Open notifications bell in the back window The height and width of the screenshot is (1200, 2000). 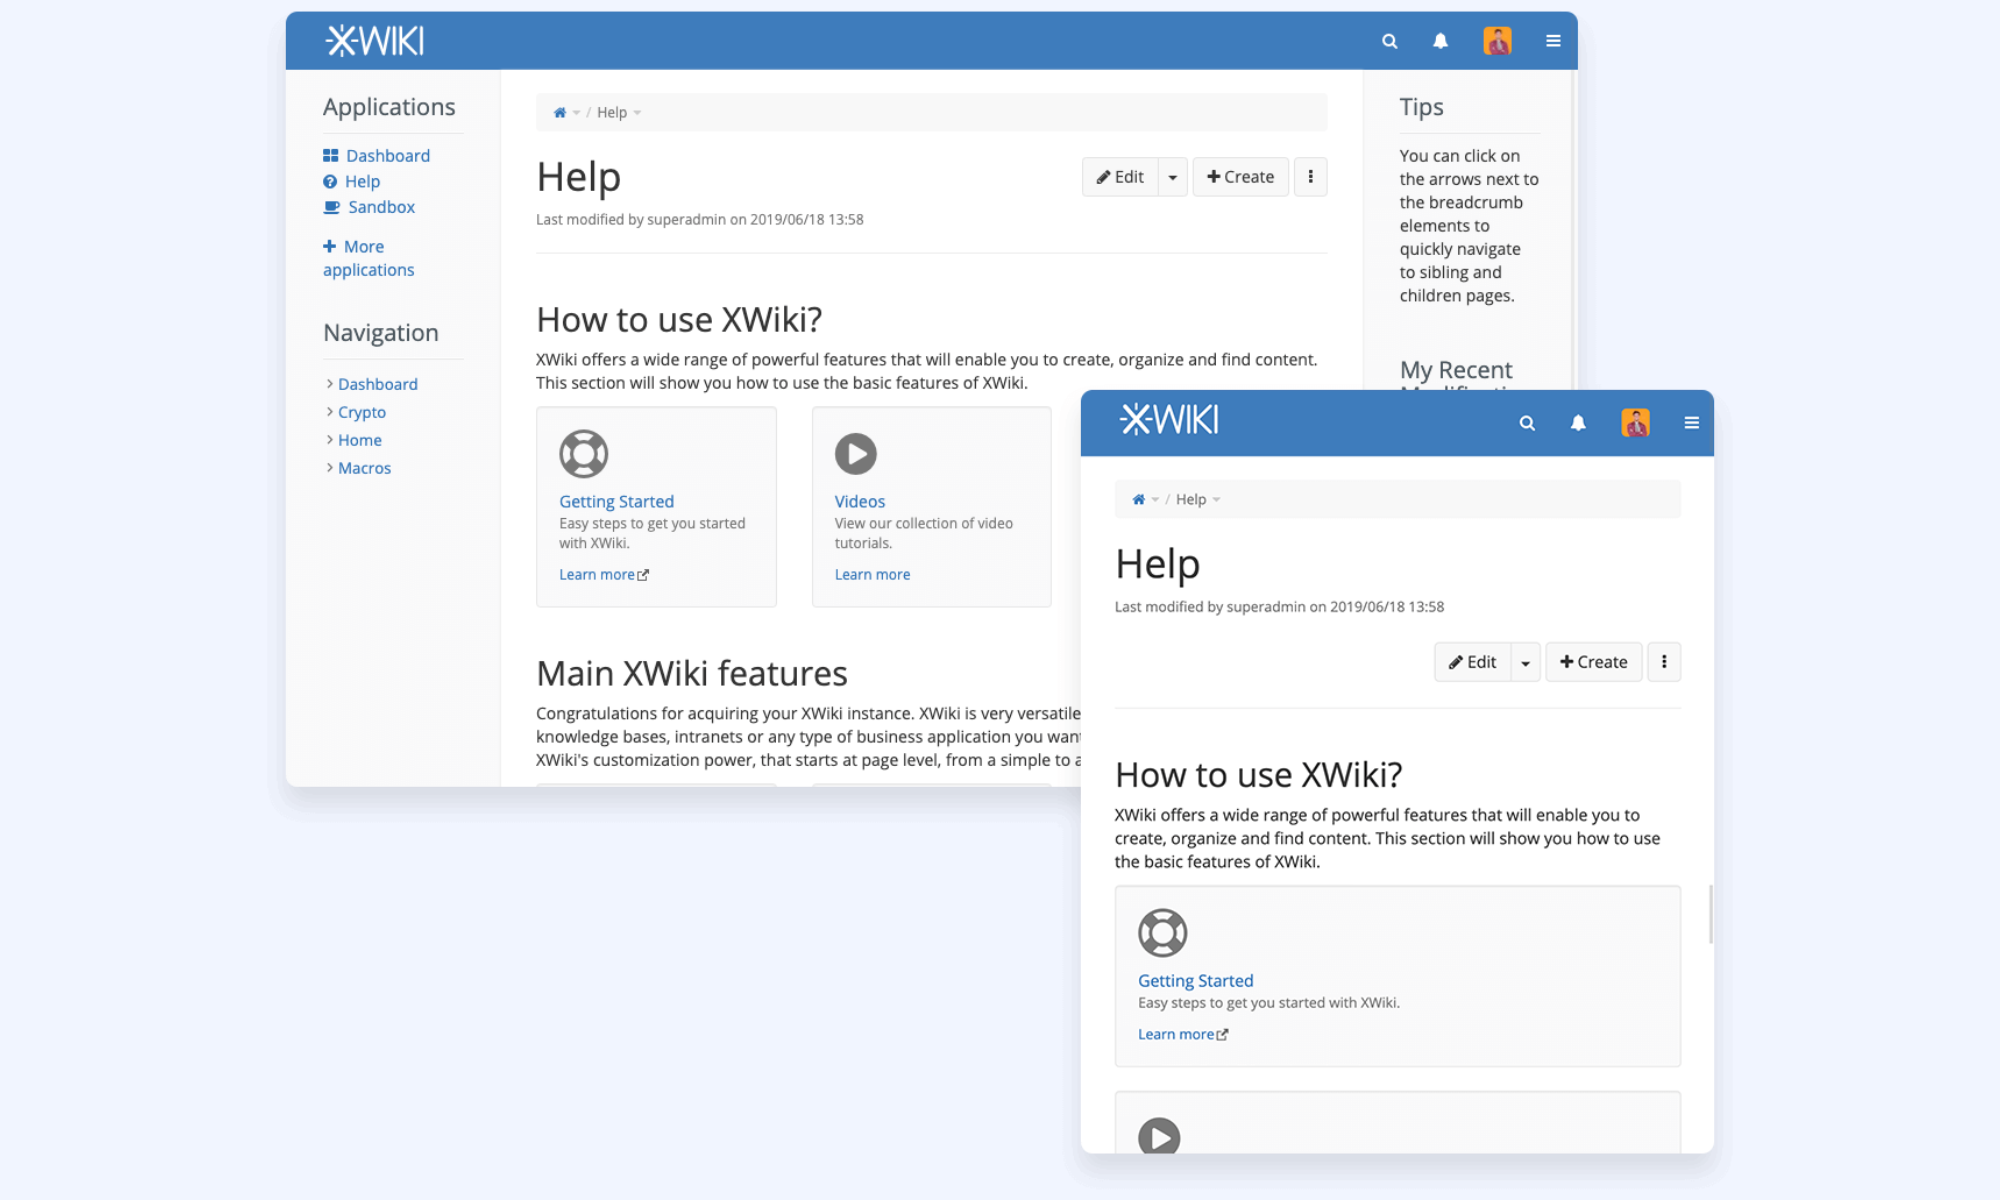tap(1440, 41)
